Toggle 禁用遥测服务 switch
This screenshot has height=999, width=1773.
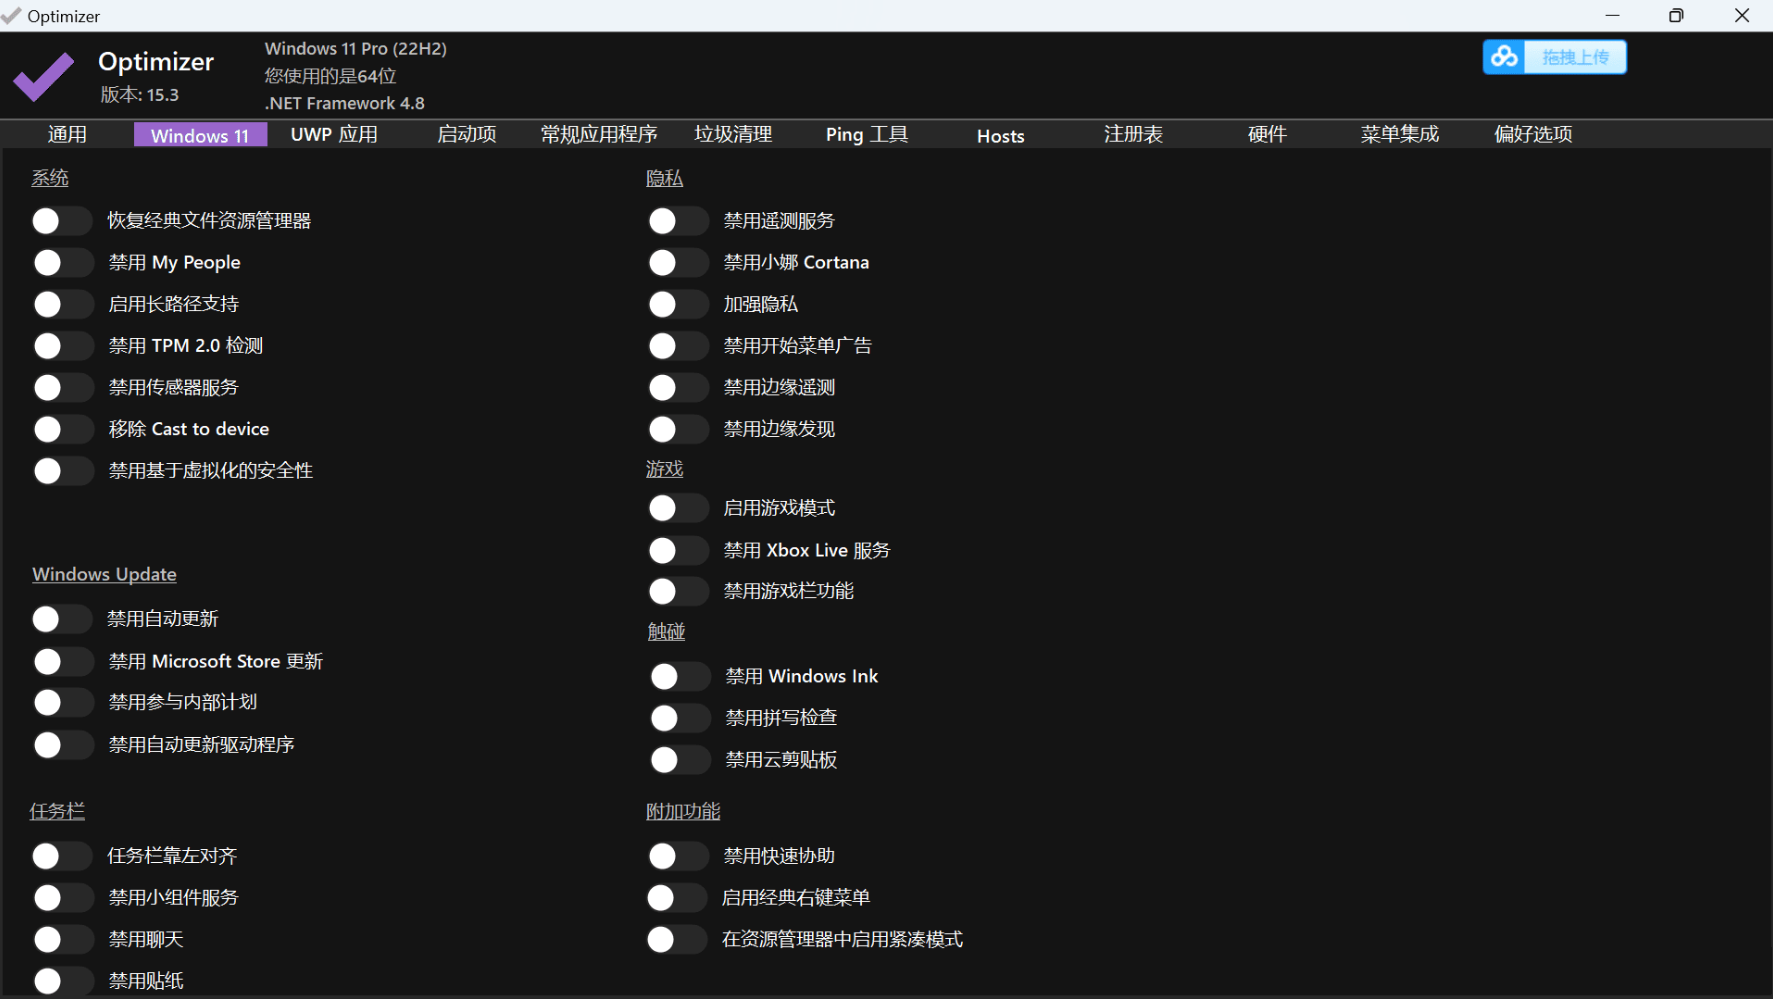tap(677, 221)
